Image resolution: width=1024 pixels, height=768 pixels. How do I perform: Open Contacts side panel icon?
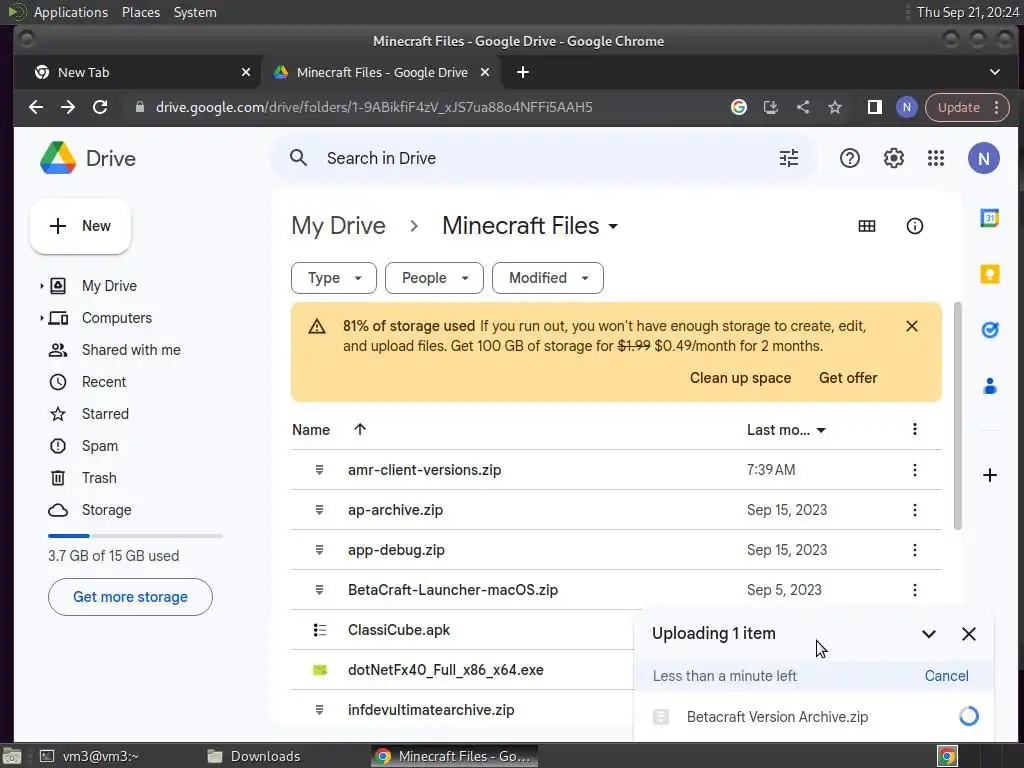989,386
